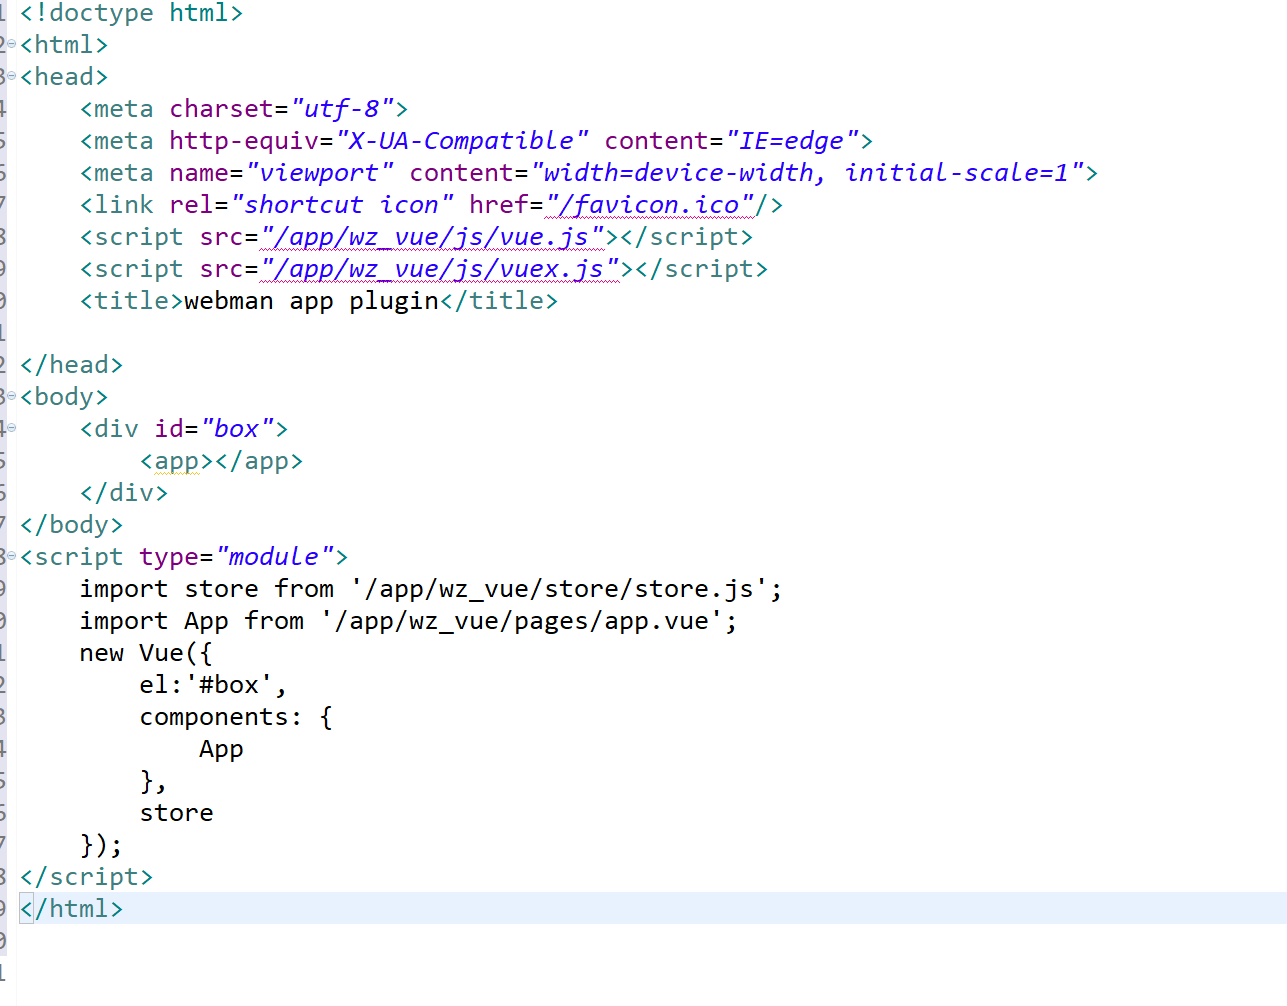Click App inside the components block
Screen dimensions: 1287x1006
pos(221,749)
